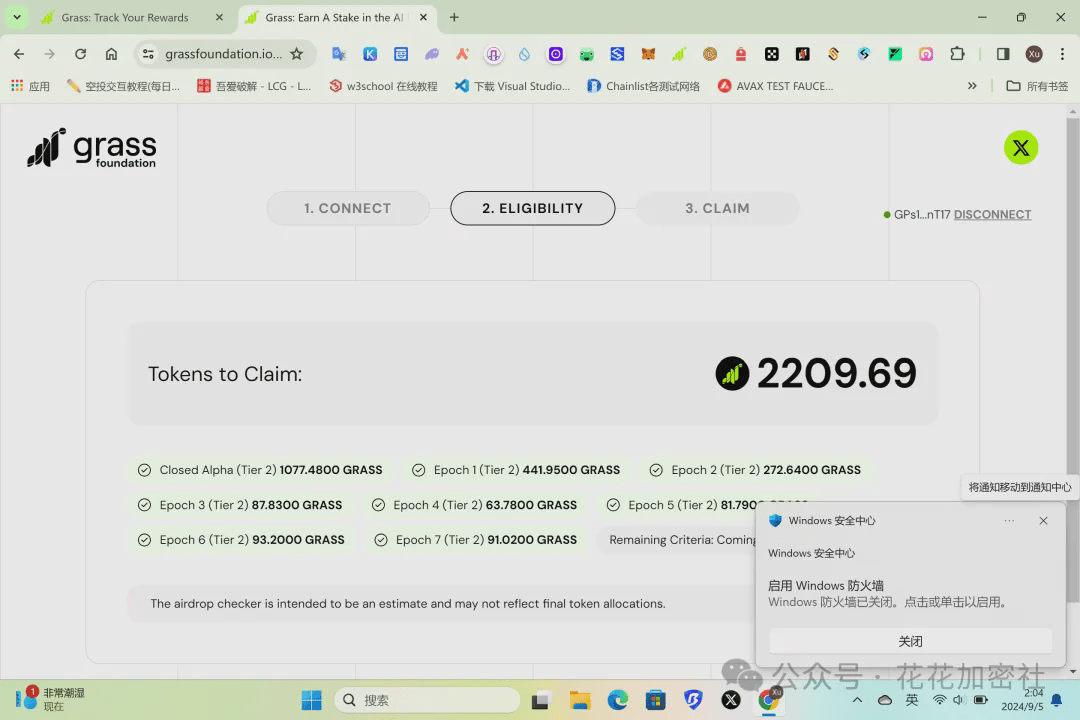This screenshot has width=1080, height=720.
Task: Click the grassfoundation.io address bar
Action: pyautogui.click(x=223, y=54)
